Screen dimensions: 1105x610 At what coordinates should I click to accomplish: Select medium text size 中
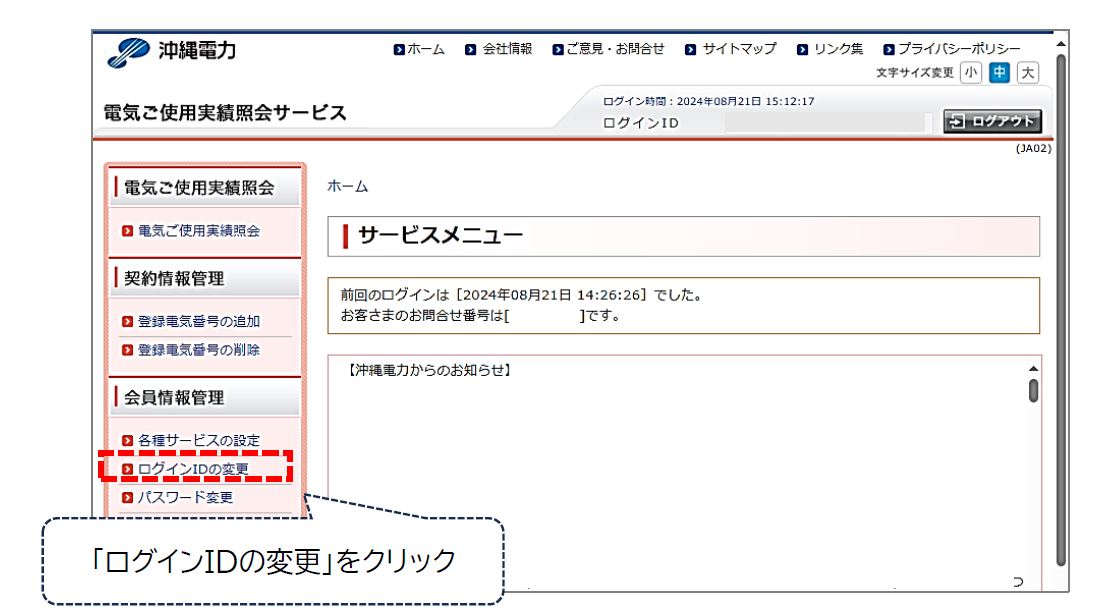tap(999, 72)
